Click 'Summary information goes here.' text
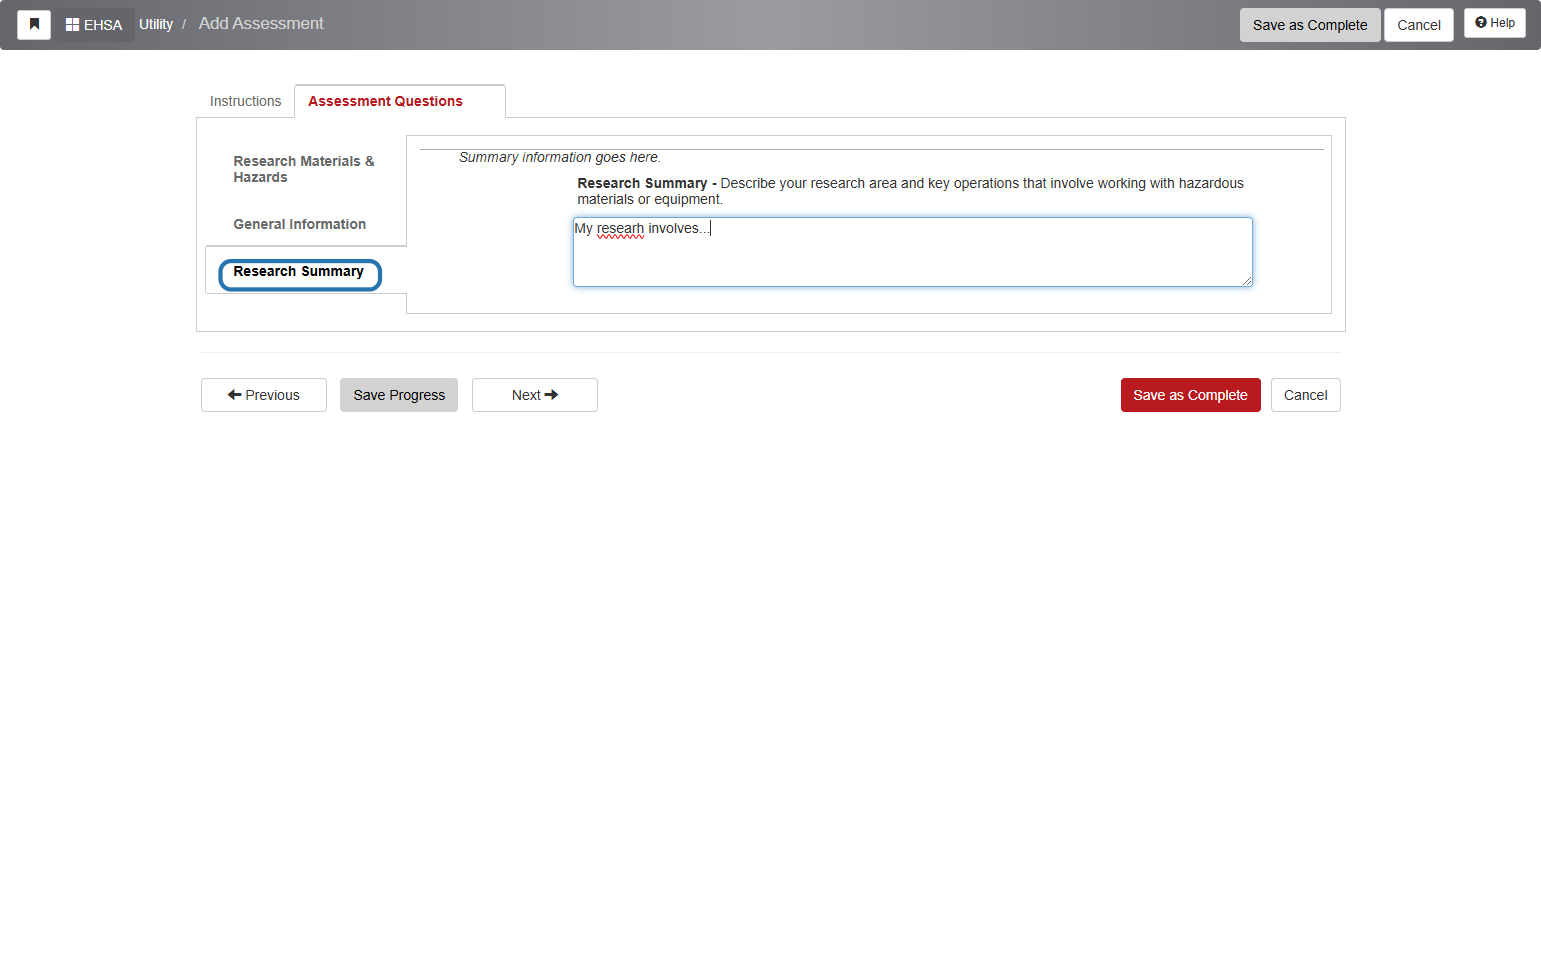Image resolution: width=1541 pixels, height=953 pixels. click(560, 157)
